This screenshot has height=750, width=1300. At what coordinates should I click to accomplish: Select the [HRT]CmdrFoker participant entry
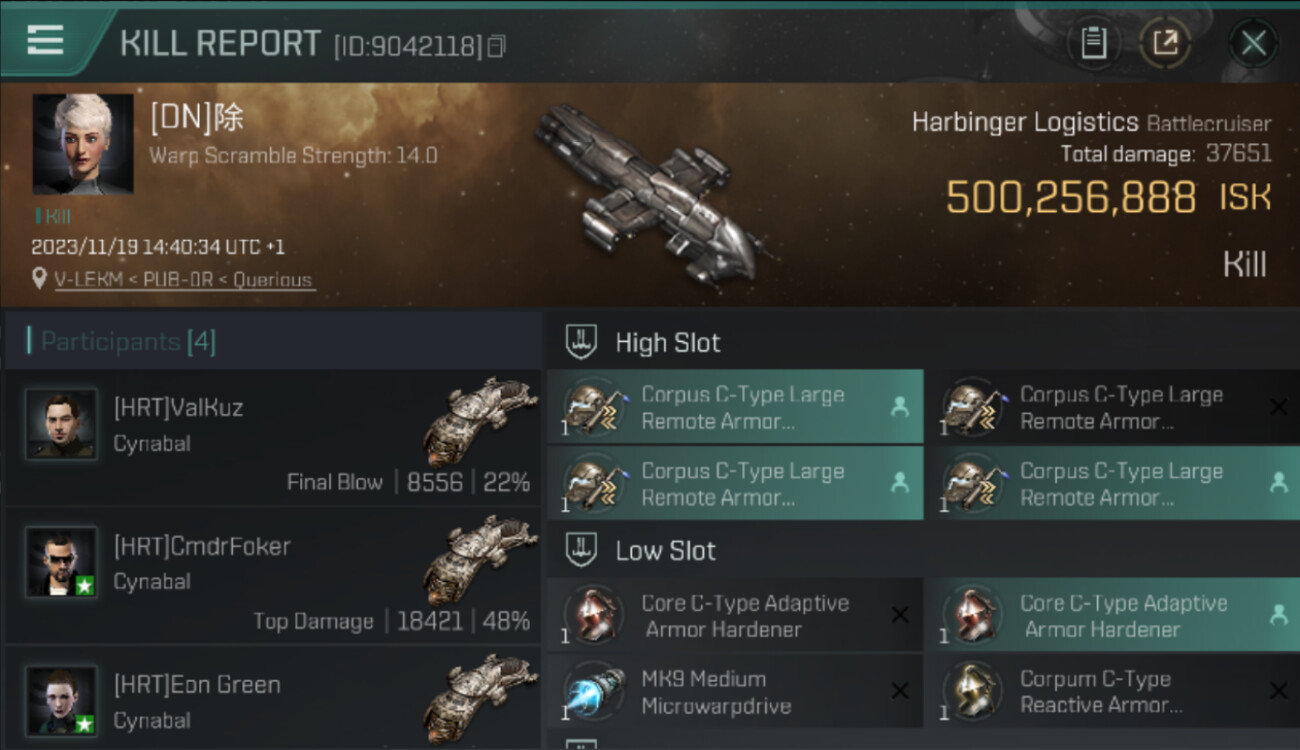(272, 576)
